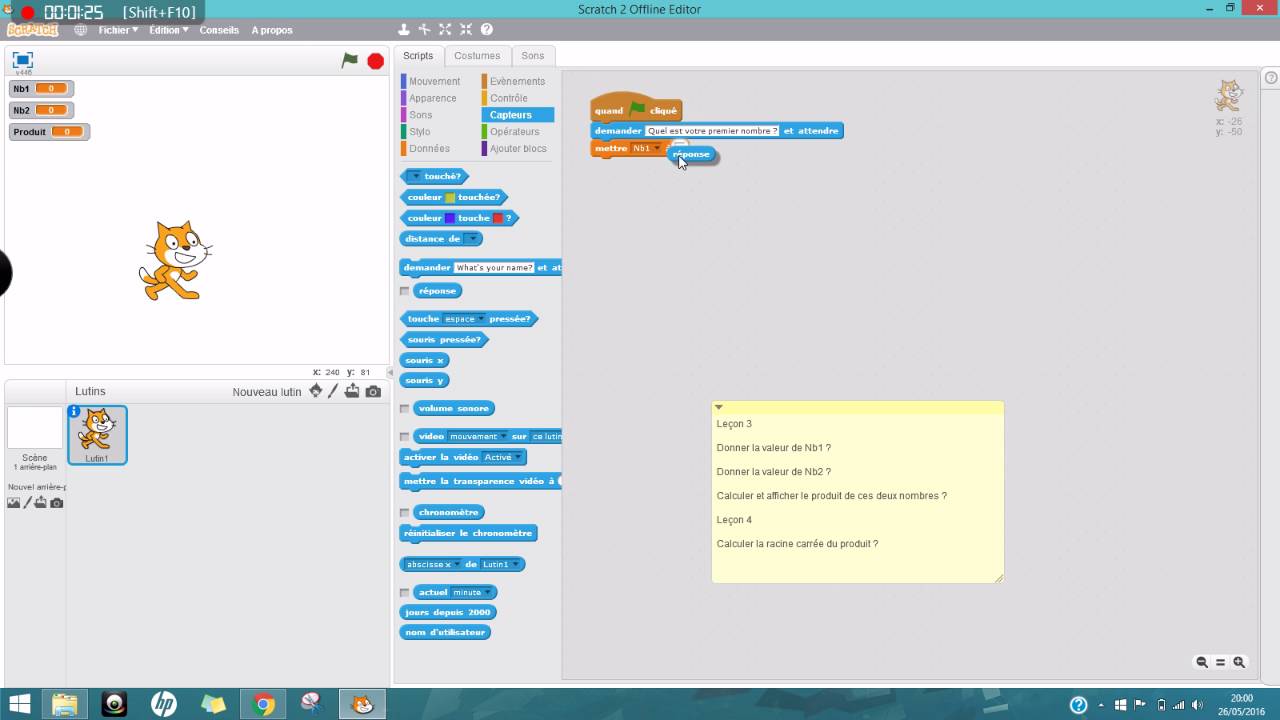Paint a new sprite with brush icon

click(x=334, y=391)
